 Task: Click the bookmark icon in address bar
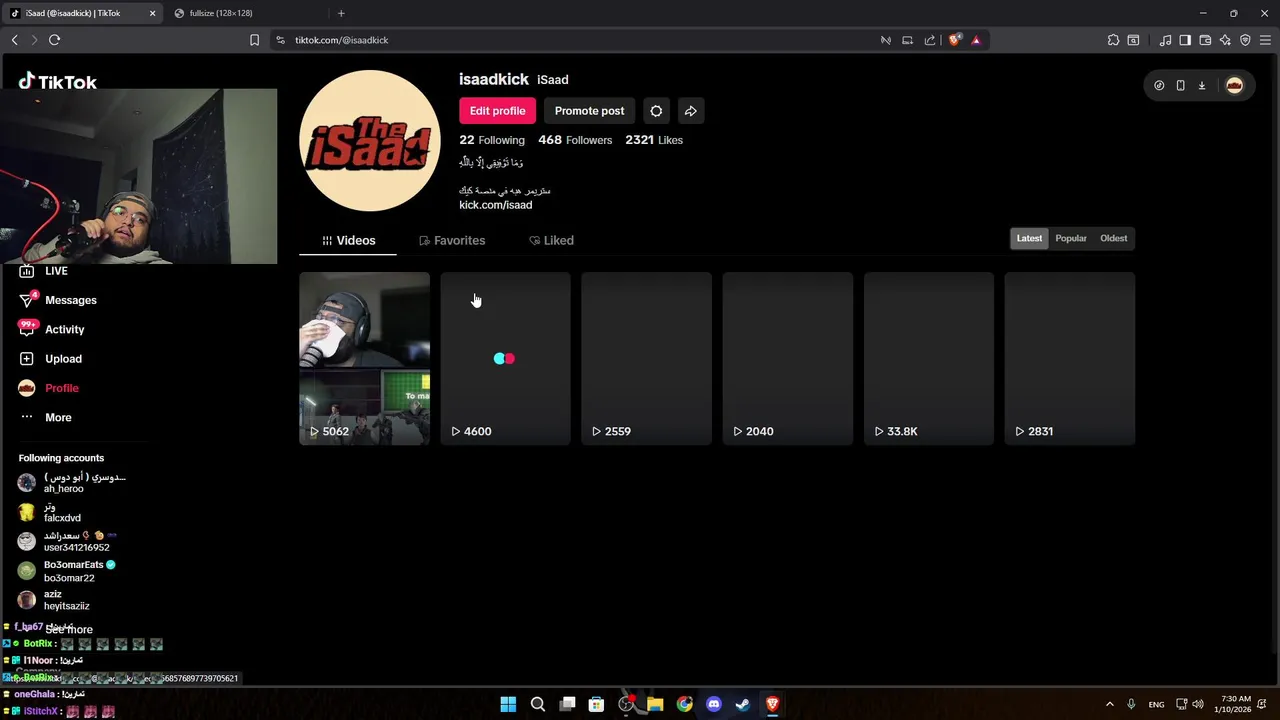click(x=254, y=40)
